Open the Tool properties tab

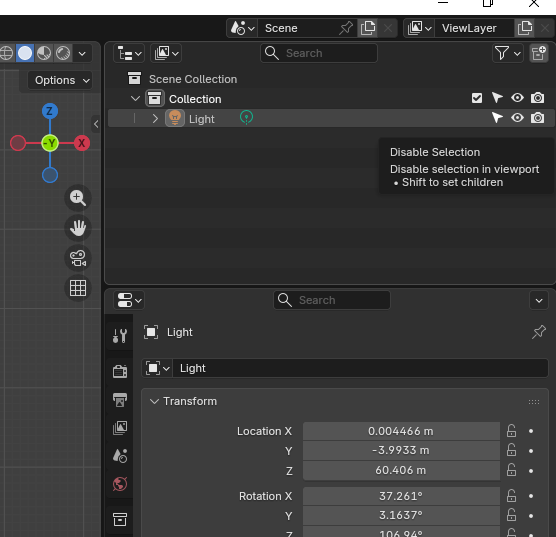tap(119, 335)
